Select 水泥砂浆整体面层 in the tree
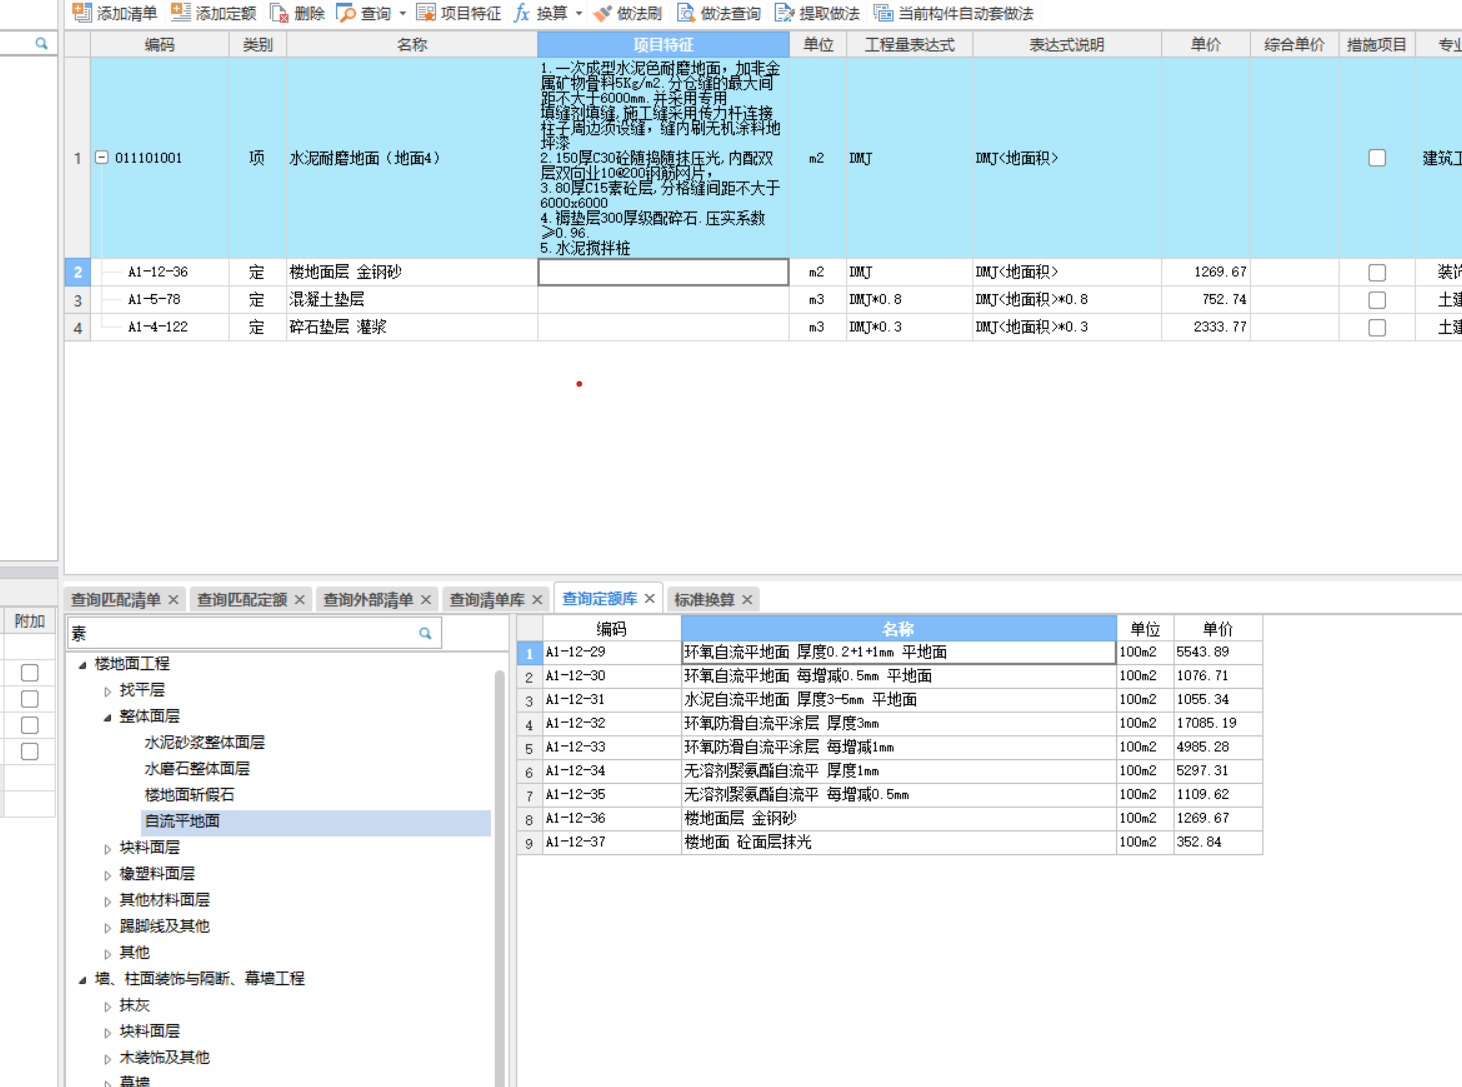Image resolution: width=1462 pixels, height=1087 pixels. pos(204,742)
